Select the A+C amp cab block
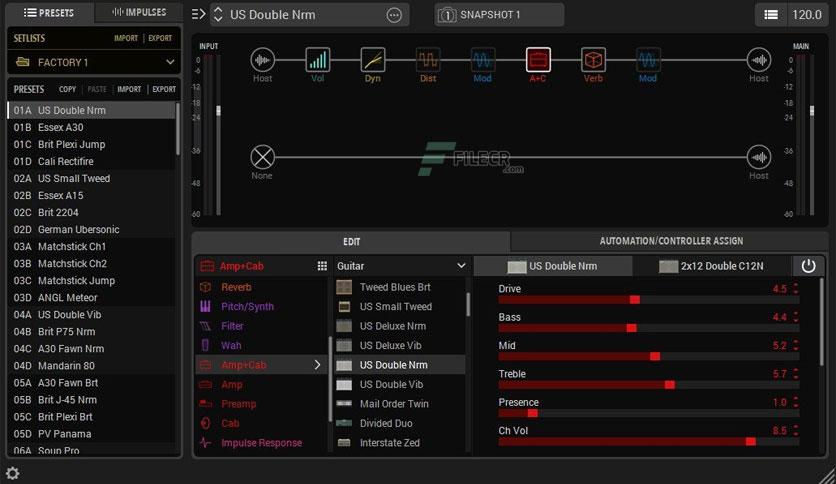 click(538, 60)
